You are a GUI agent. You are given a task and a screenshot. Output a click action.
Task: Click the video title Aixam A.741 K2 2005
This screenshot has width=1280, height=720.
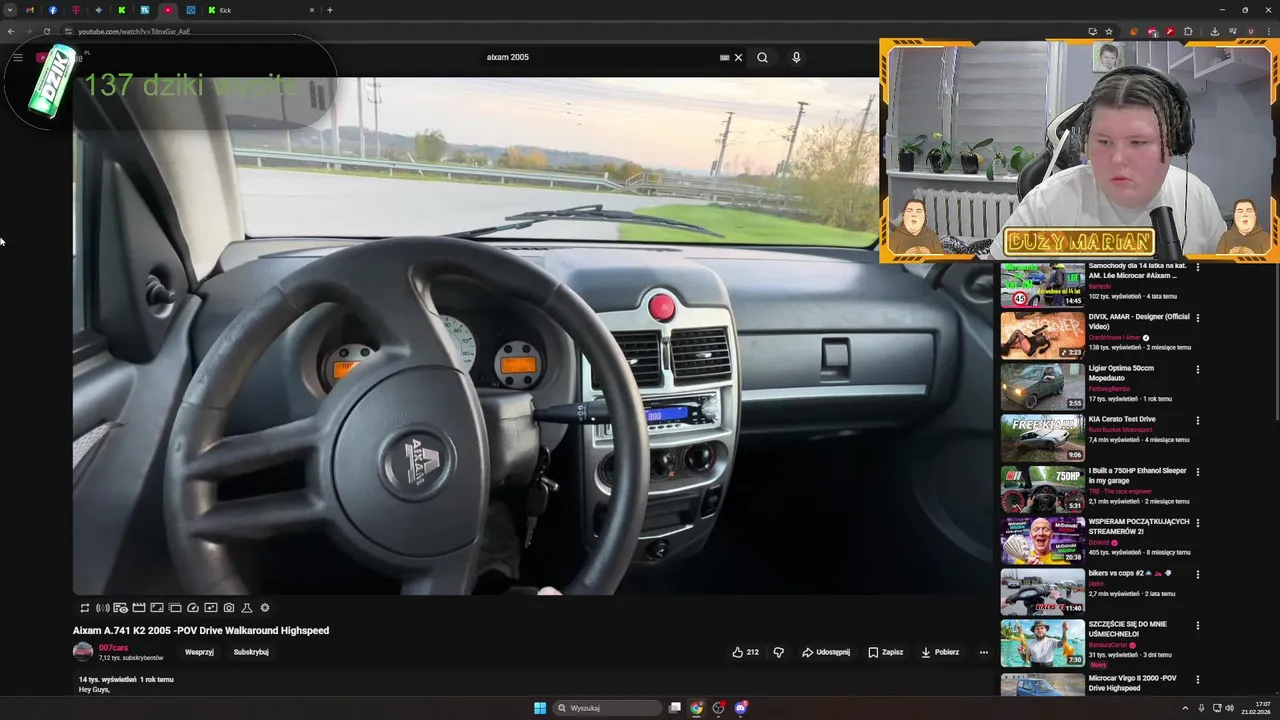[201, 631]
